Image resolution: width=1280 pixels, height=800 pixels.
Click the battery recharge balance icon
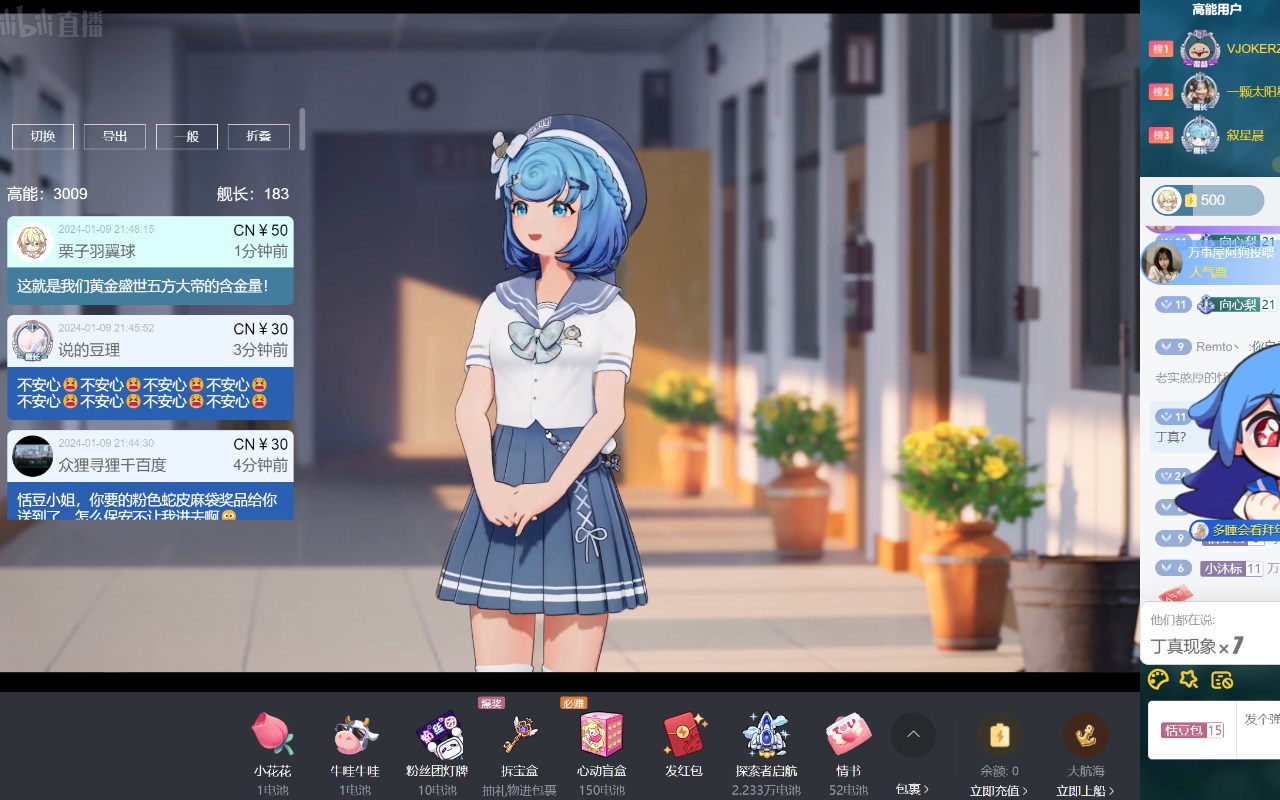[x=999, y=735]
